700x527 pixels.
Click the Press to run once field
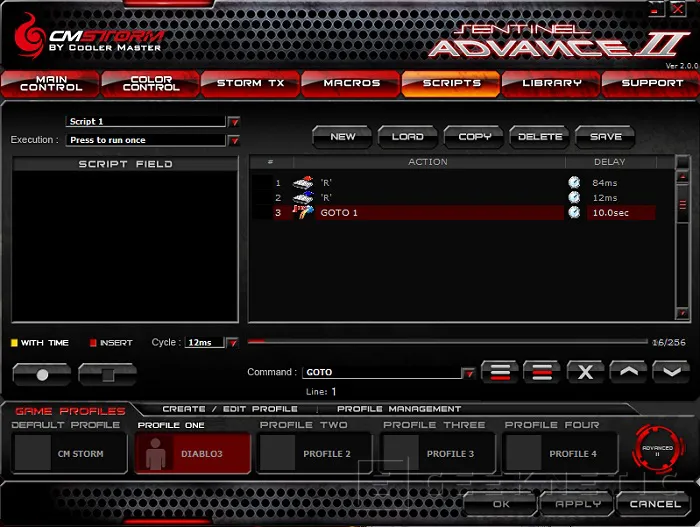tap(146, 140)
